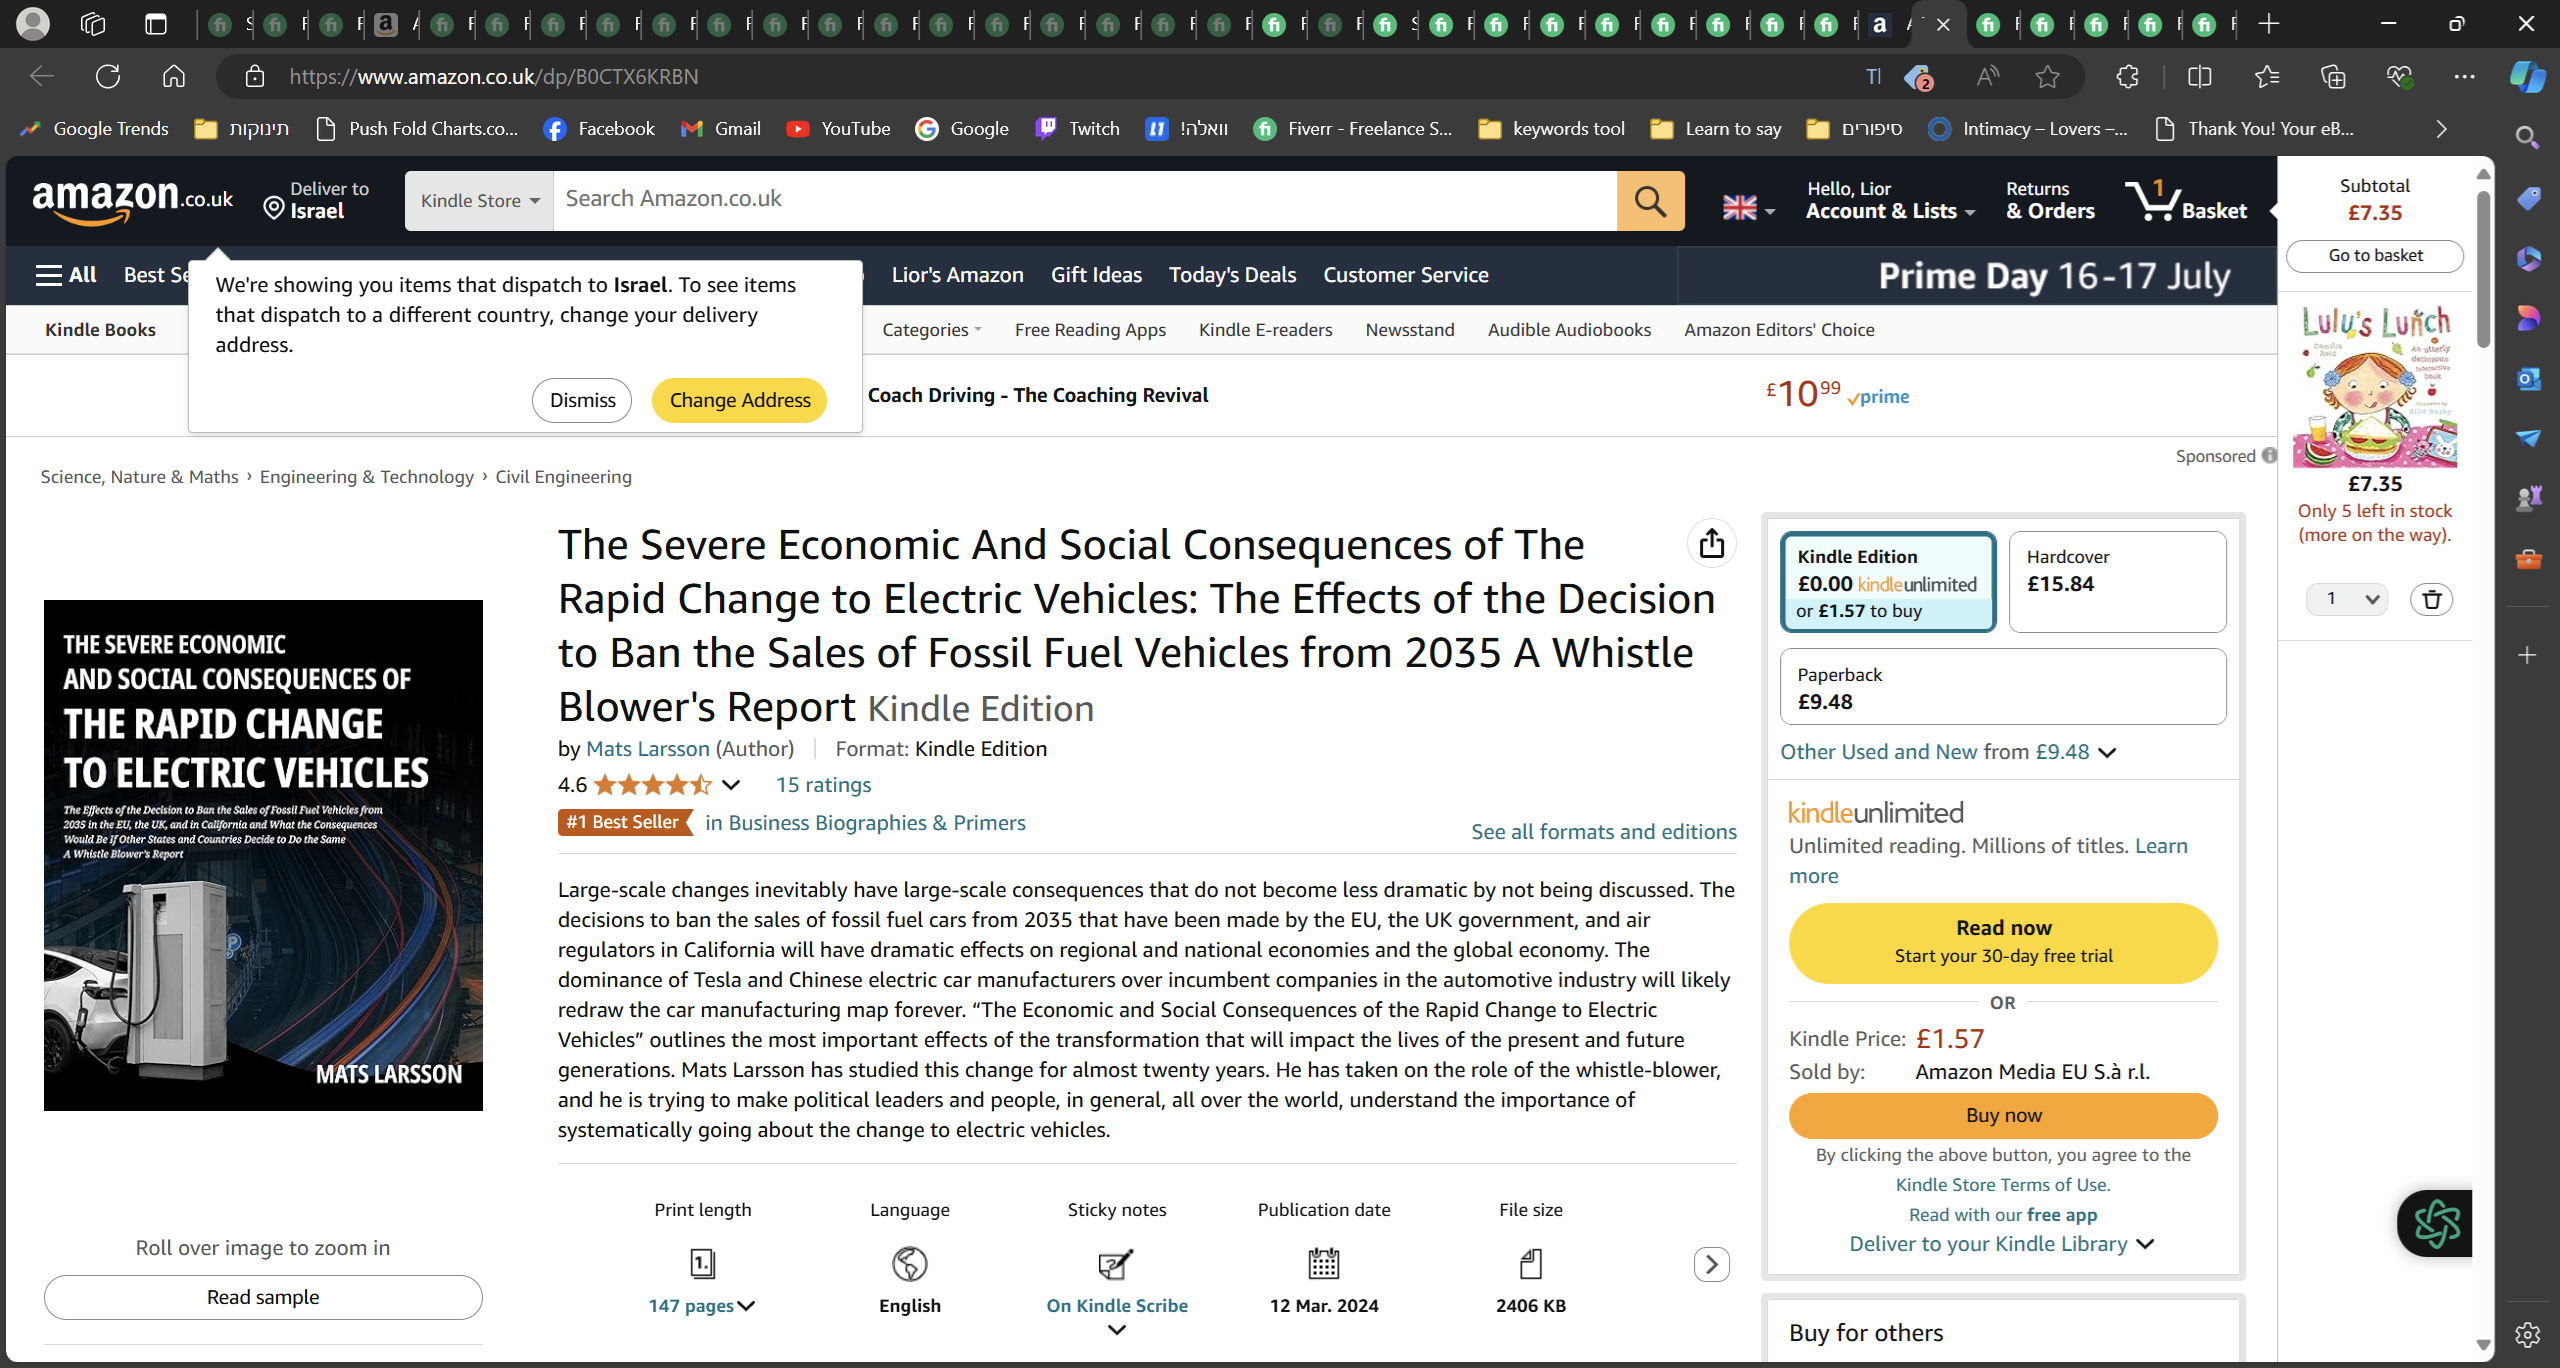The image size is (2560, 1368).
Task: Click the read aloud icon in address bar
Action: (x=1987, y=76)
